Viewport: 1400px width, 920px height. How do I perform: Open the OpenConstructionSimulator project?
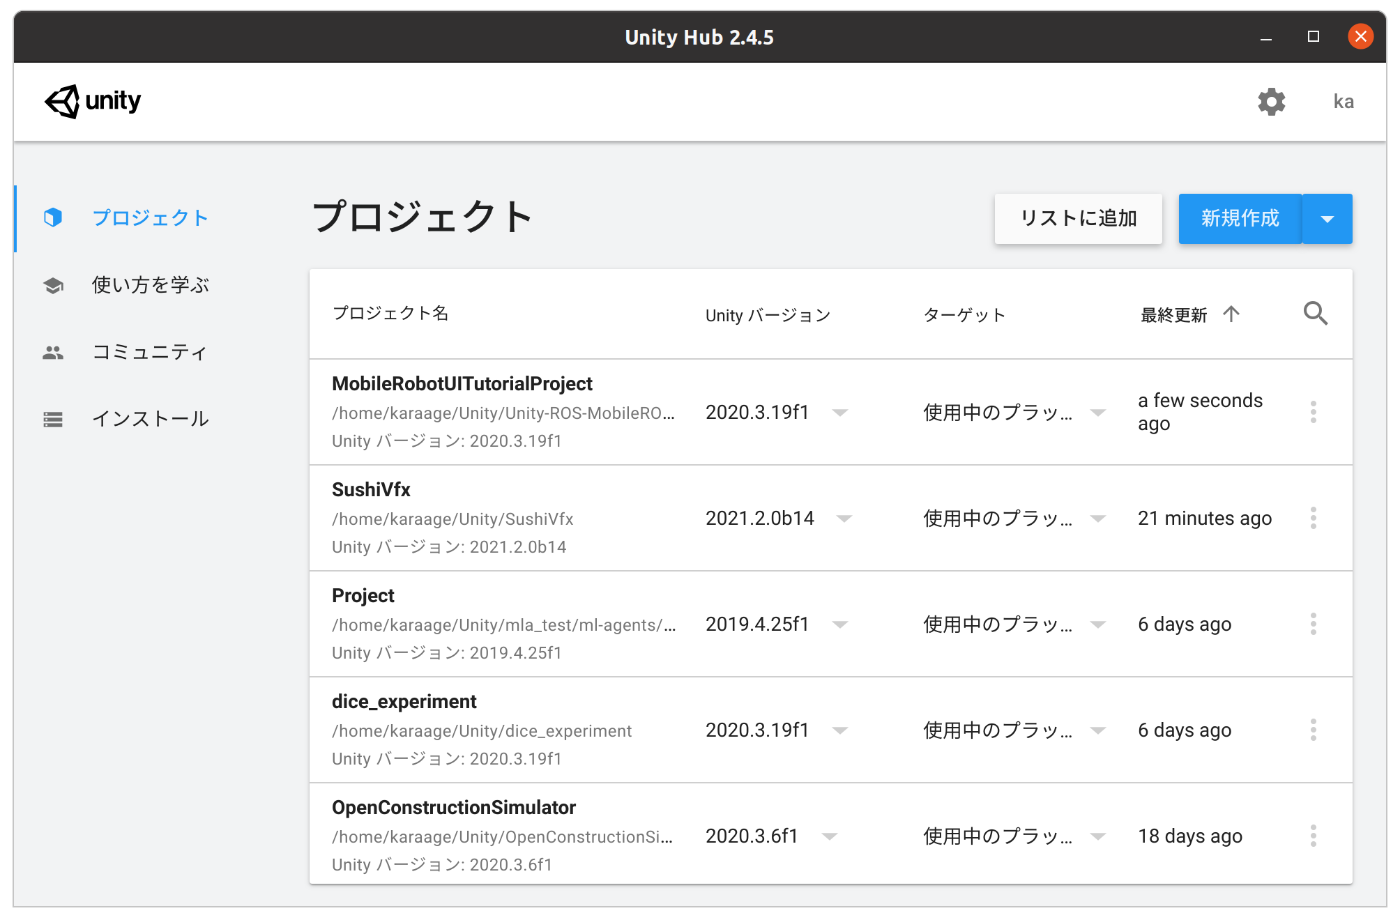coord(454,808)
